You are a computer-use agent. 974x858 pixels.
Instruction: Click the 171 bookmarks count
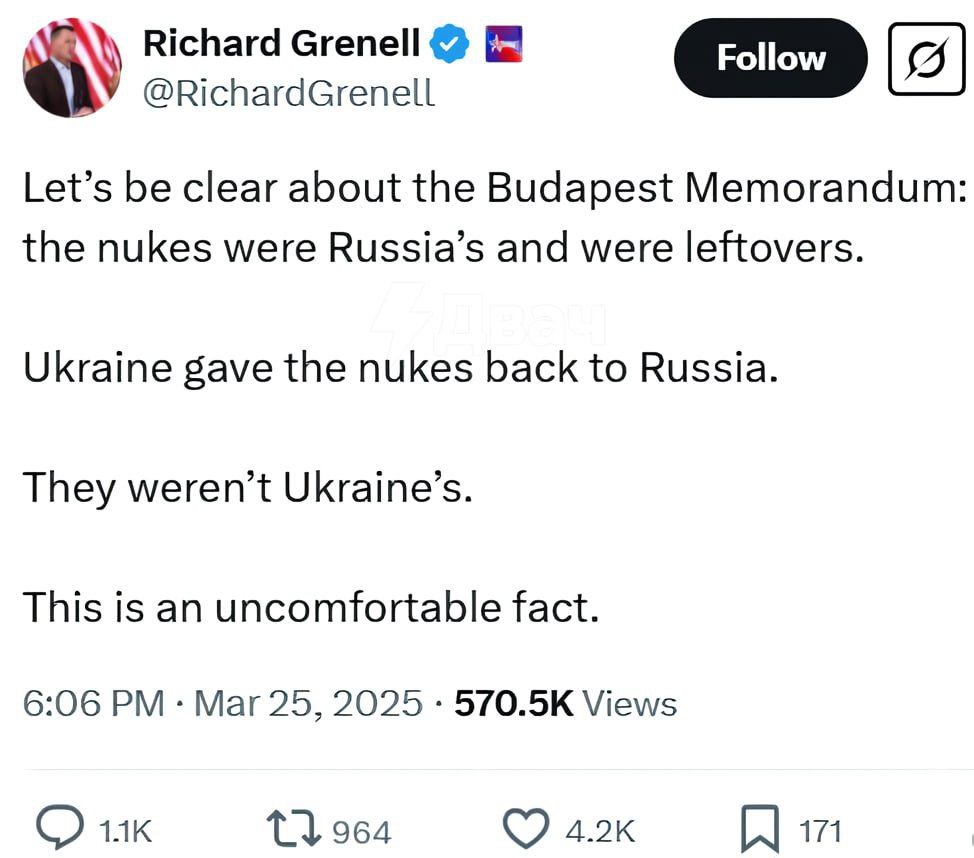[821, 831]
